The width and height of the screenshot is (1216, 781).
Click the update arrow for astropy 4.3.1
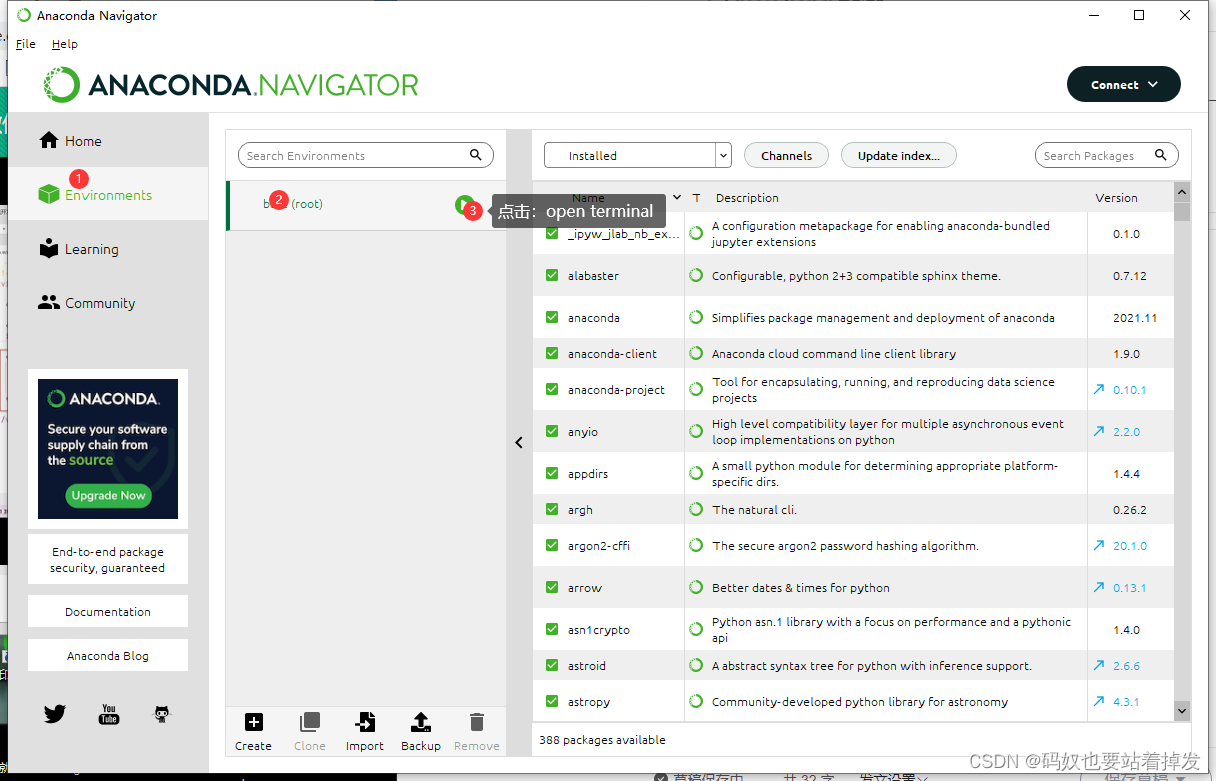click(1099, 701)
